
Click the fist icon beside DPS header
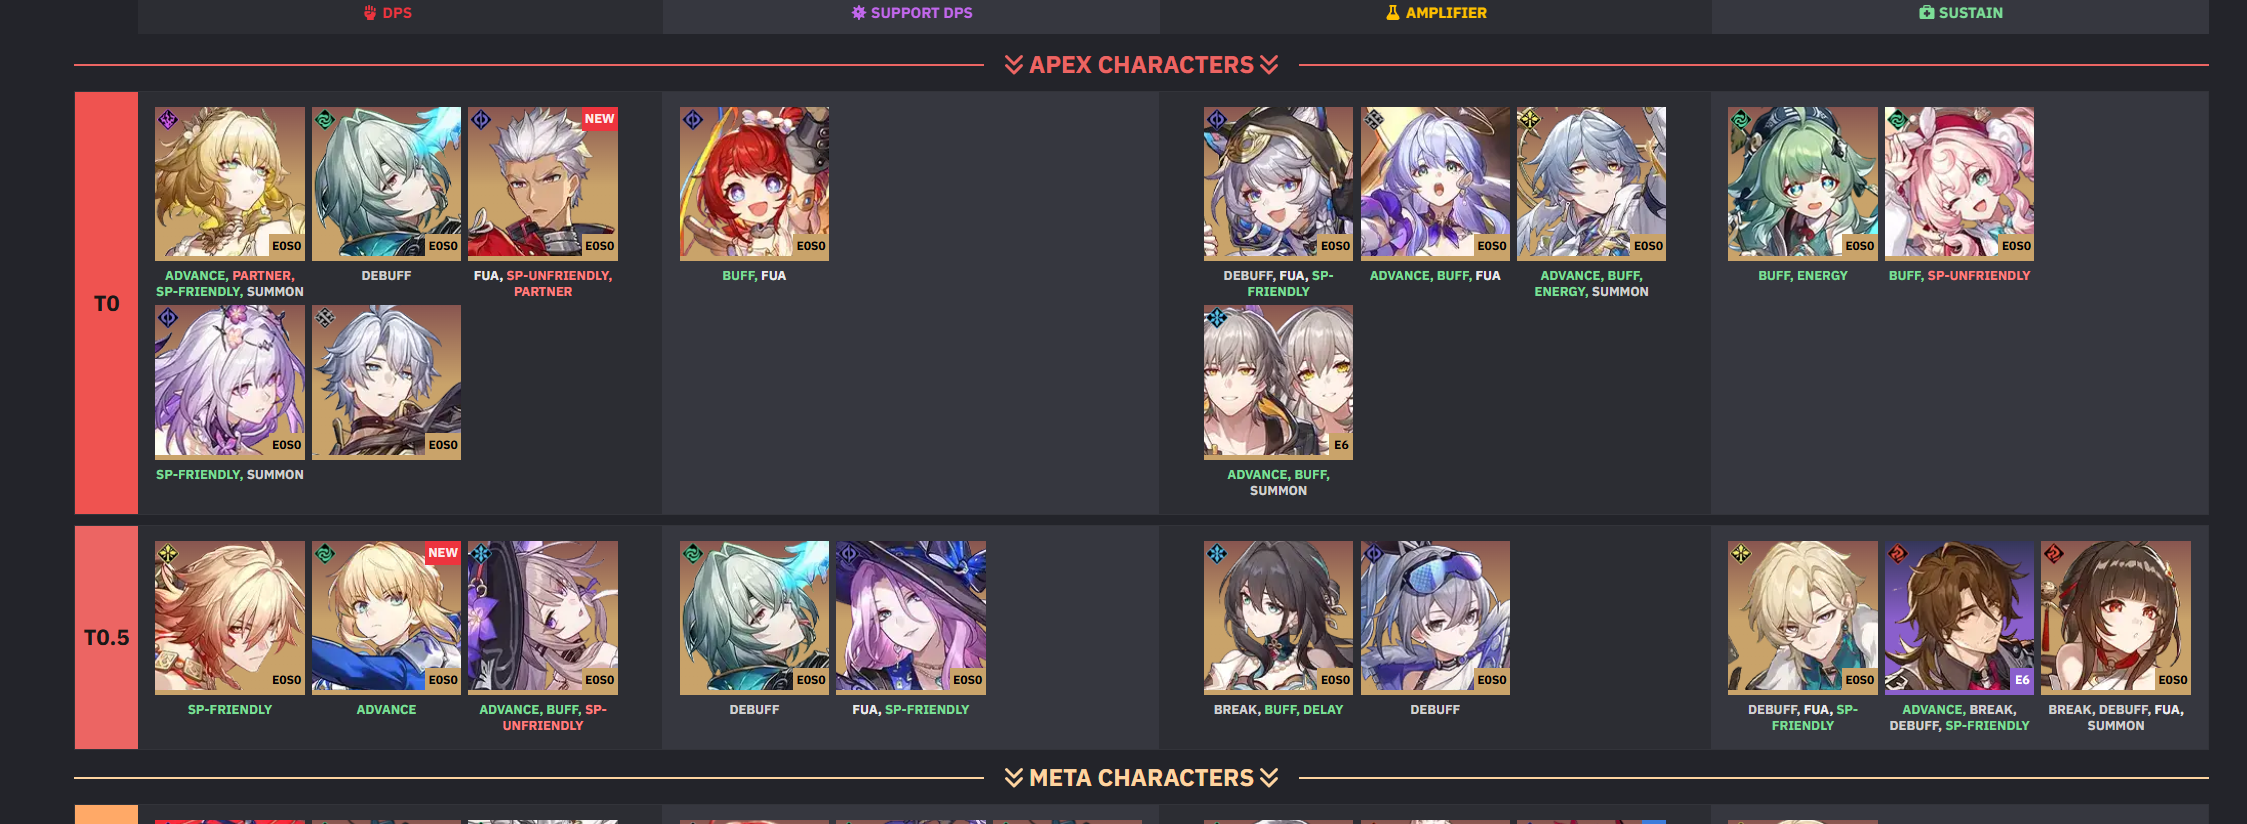click(x=370, y=13)
